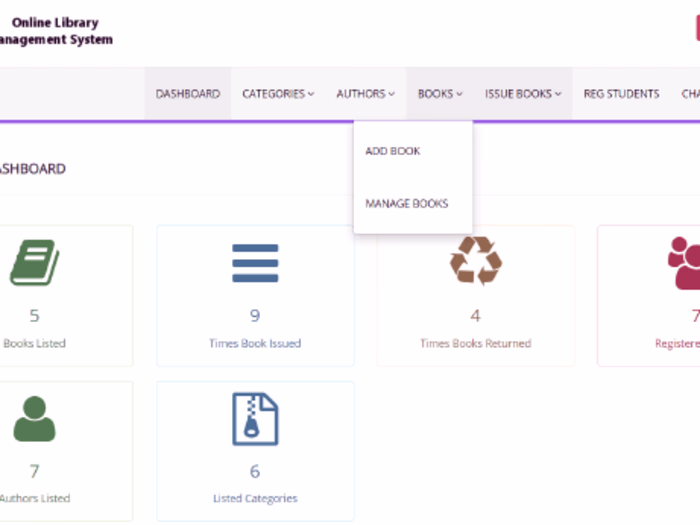Image resolution: width=700 pixels, height=525 pixels.
Task: Click the Times Books Returned label
Action: click(x=475, y=343)
